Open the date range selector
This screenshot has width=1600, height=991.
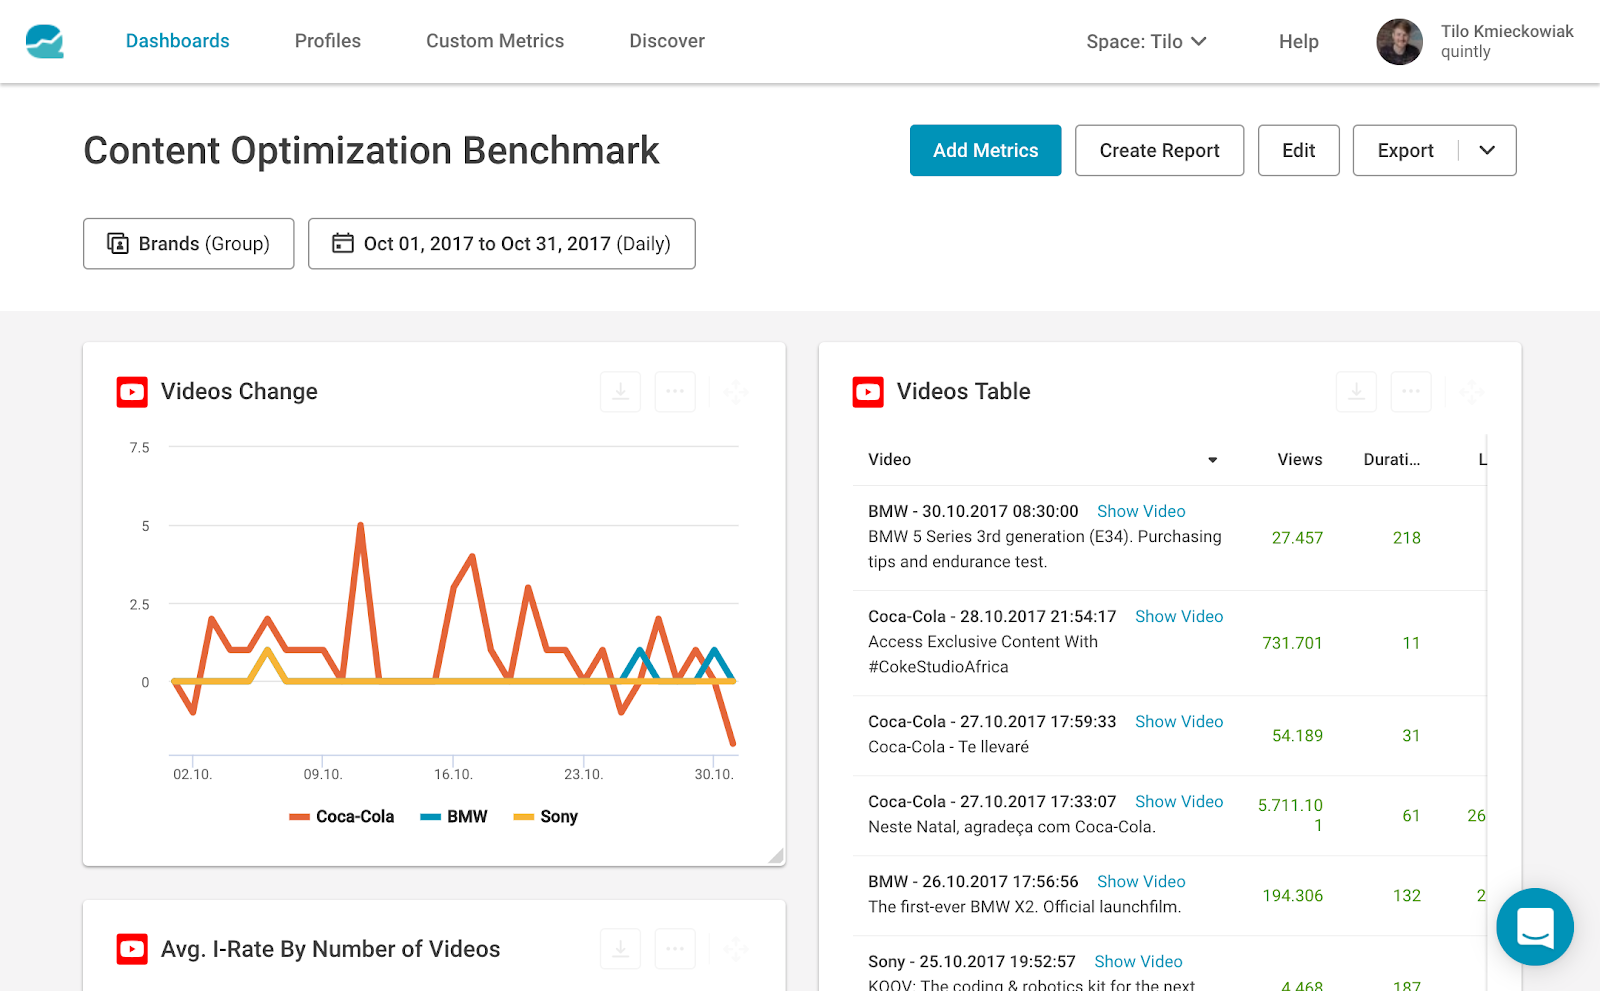(501, 244)
